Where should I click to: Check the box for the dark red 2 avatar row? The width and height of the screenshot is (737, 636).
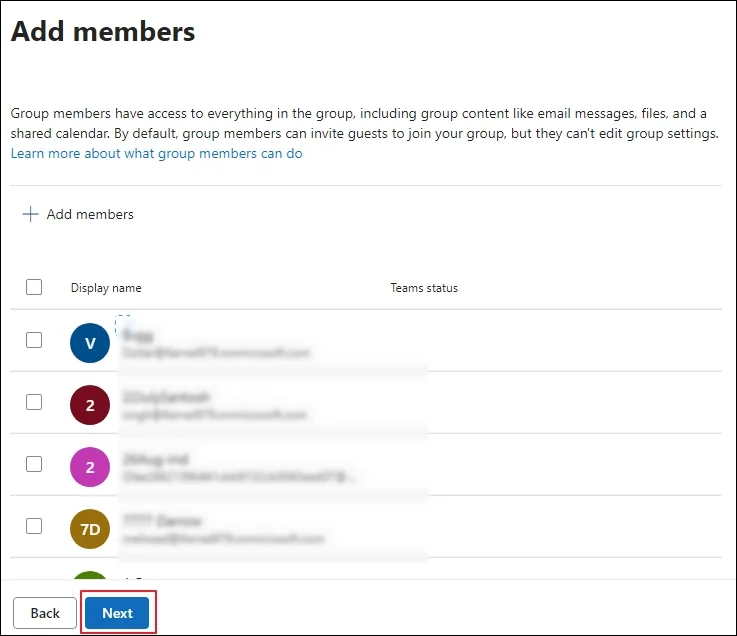click(x=34, y=402)
